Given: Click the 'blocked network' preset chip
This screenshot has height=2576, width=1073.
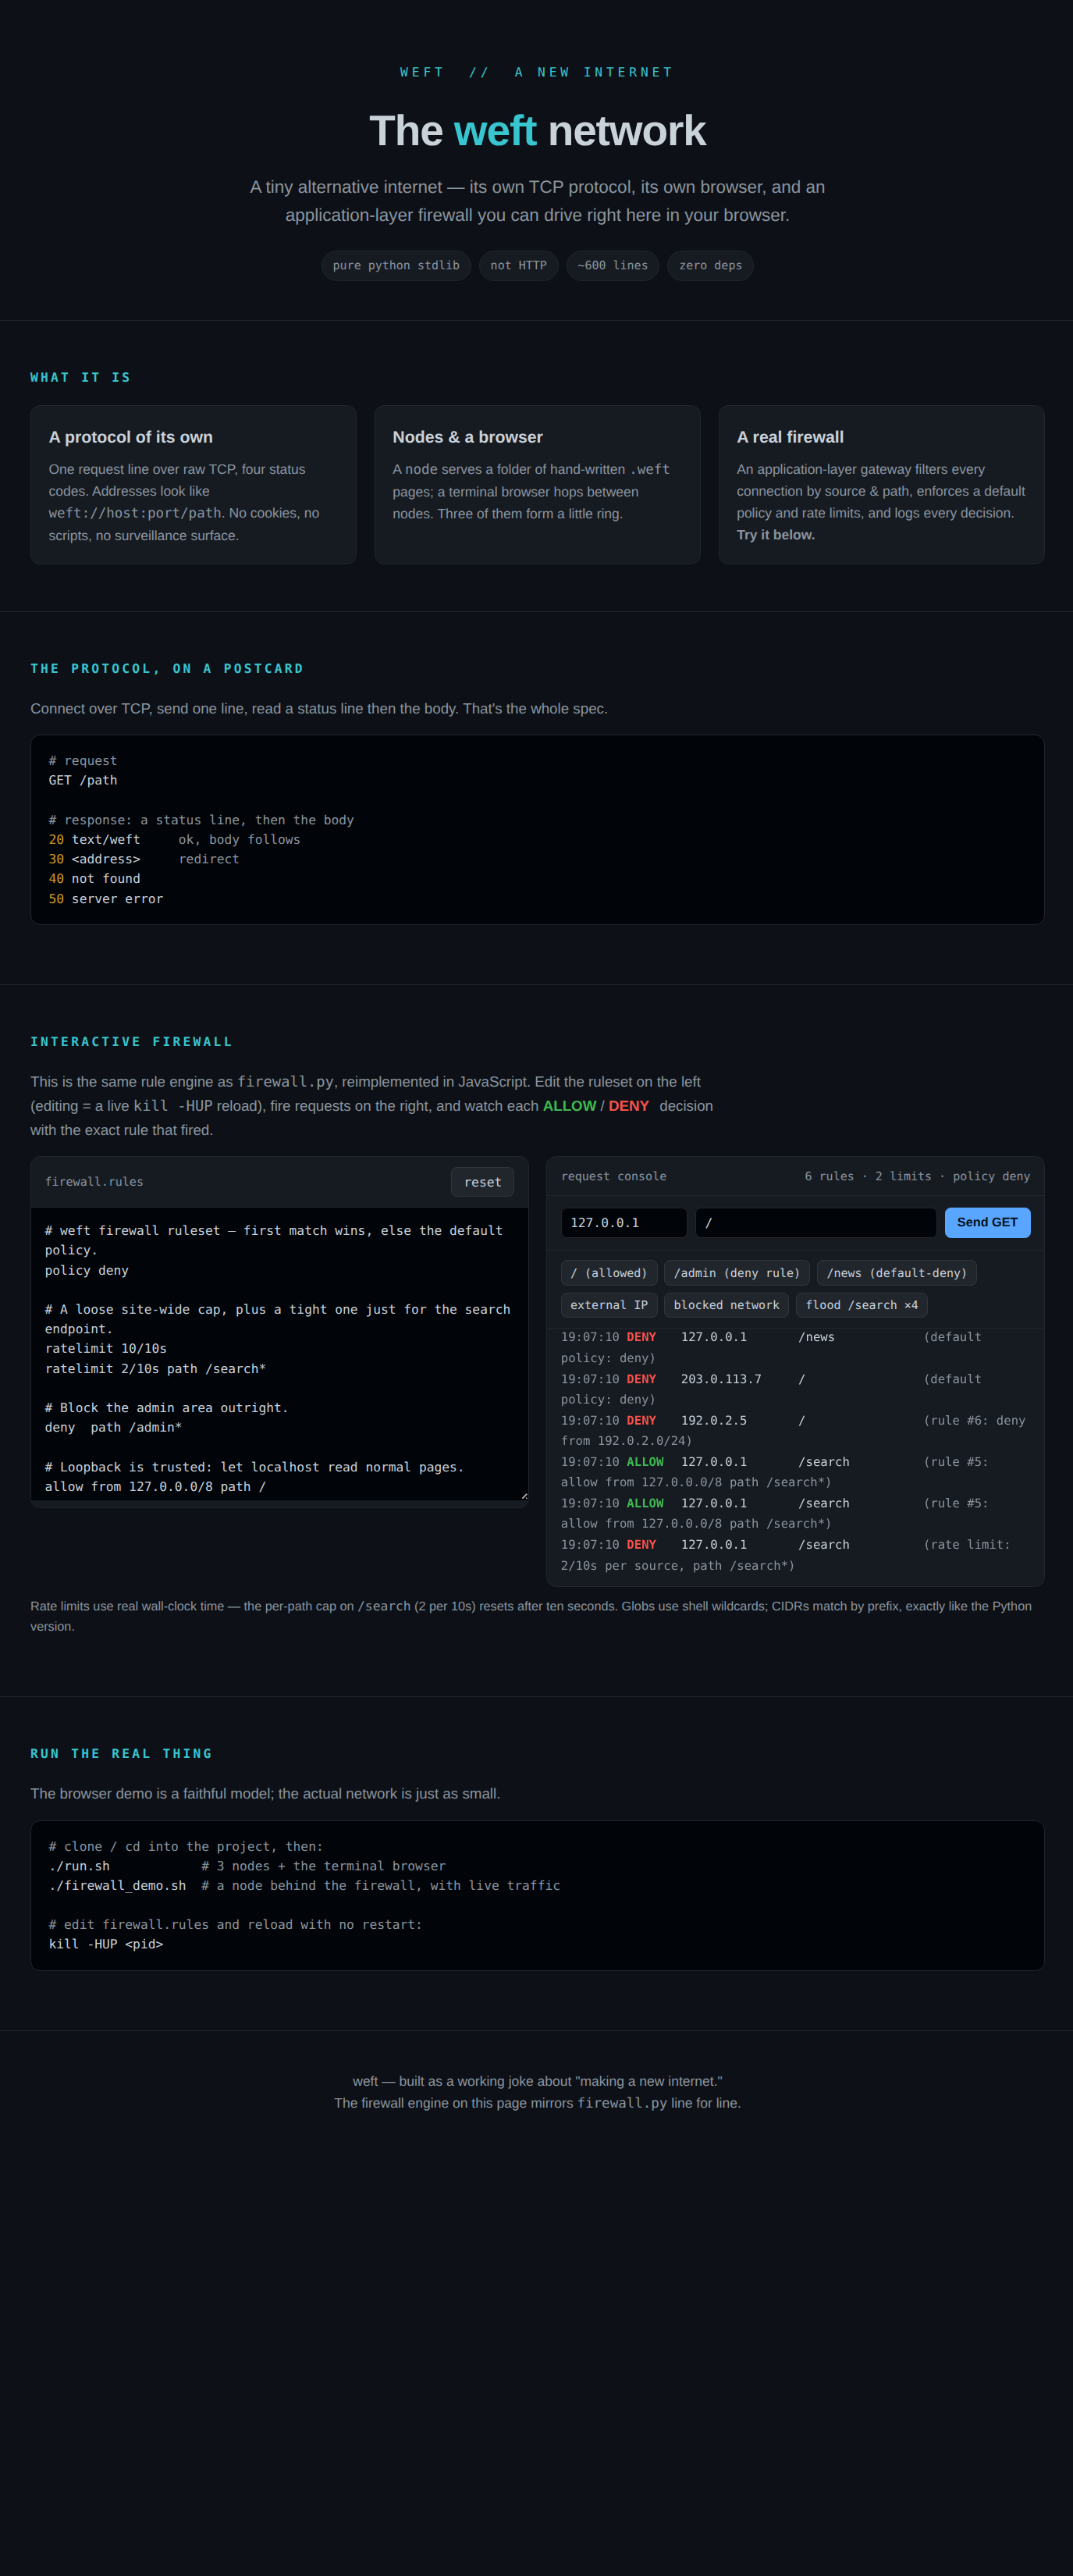Looking at the screenshot, I should pyautogui.click(x=726, y=1305).
